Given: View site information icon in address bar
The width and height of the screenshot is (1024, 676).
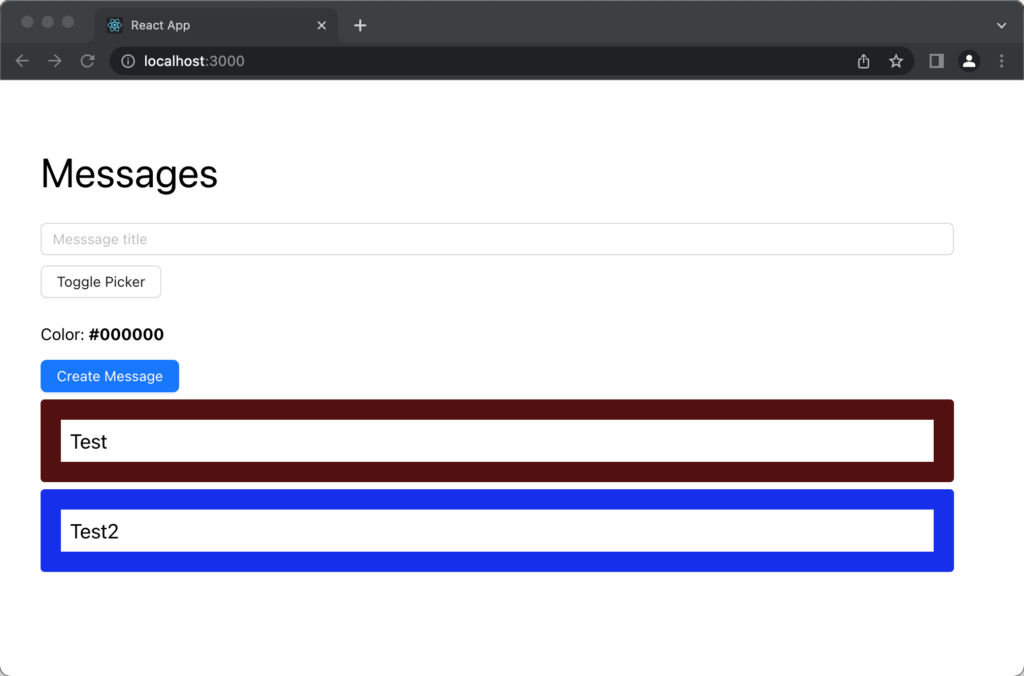Looking at the screenshot, I should (128, 61).
